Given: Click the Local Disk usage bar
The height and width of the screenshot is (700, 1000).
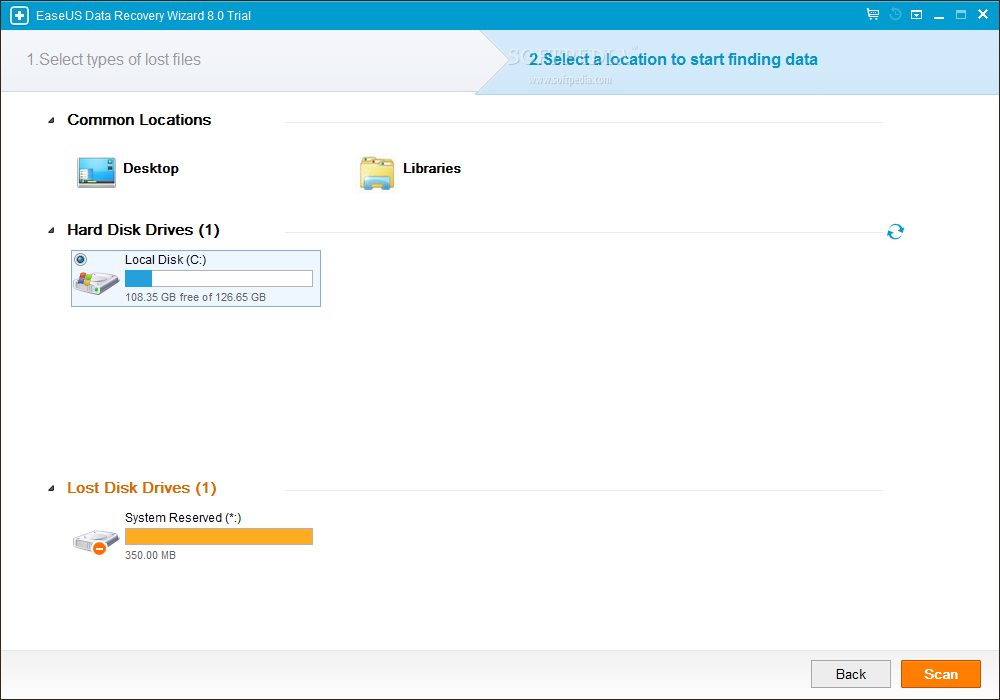Looking at the screenshot, I should (x=219, y=279).
